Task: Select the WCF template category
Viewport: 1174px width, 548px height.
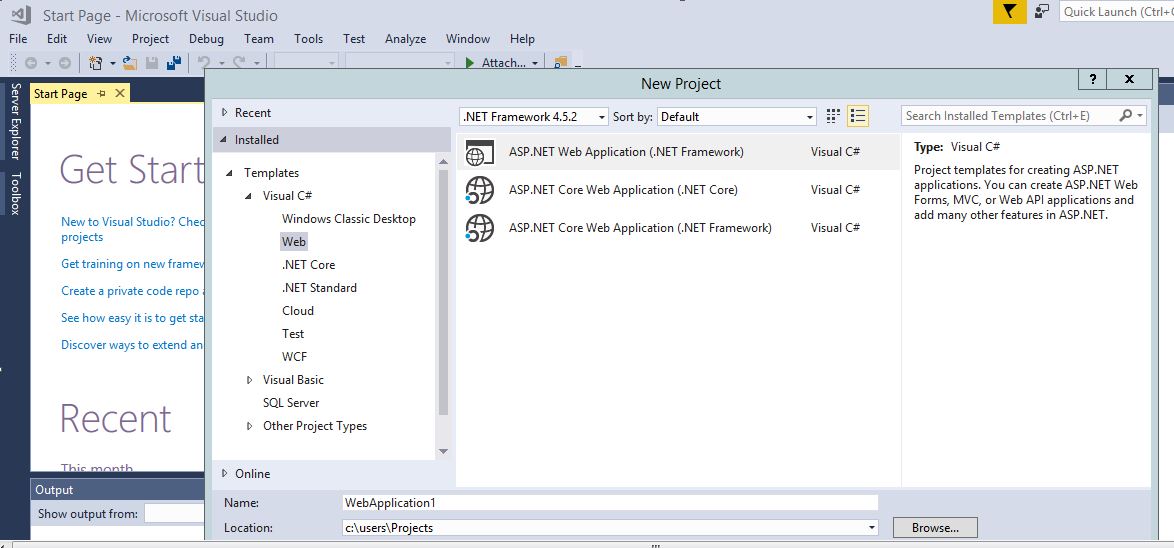Action: 294,356
